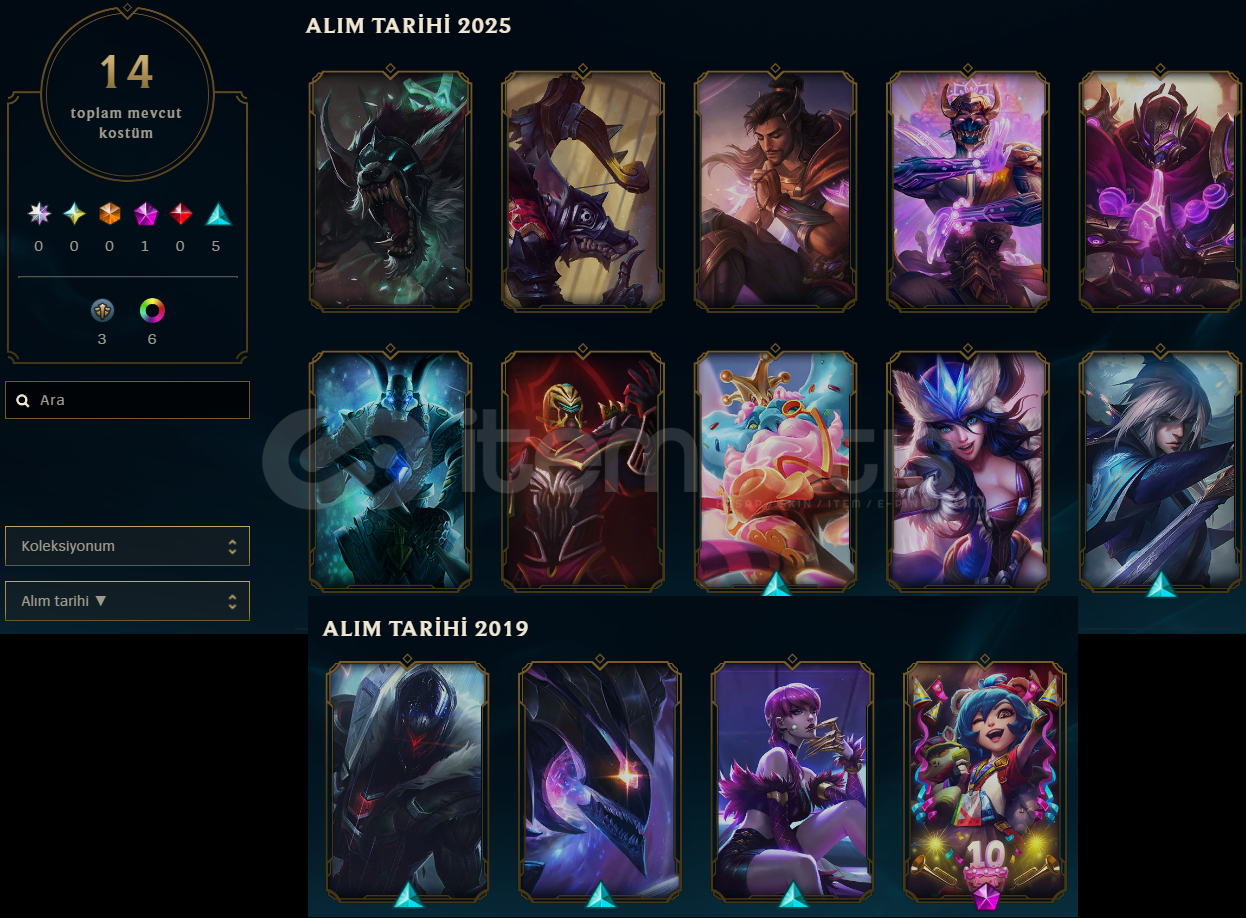The width and height of the screenshot is (1246, 918).
Task: Click the magnifier search icon
Action: click(x=23, y=400)
